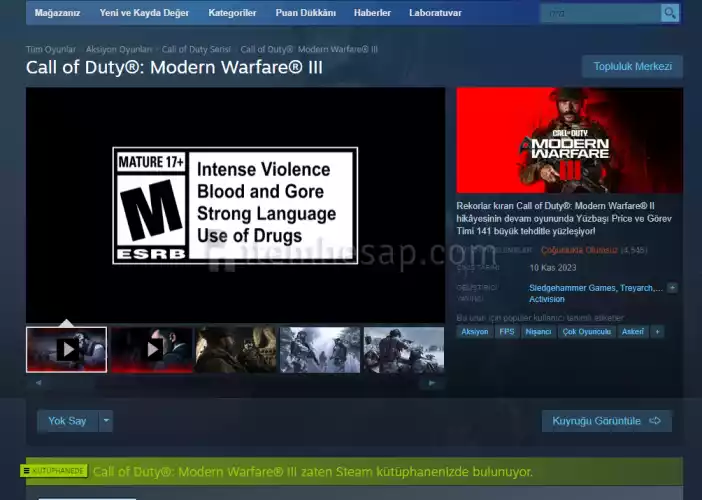The height and width of the screenshot is (500, 702).
Task: Go to Puan Dükkânı tab
Action: click(305, 13)
